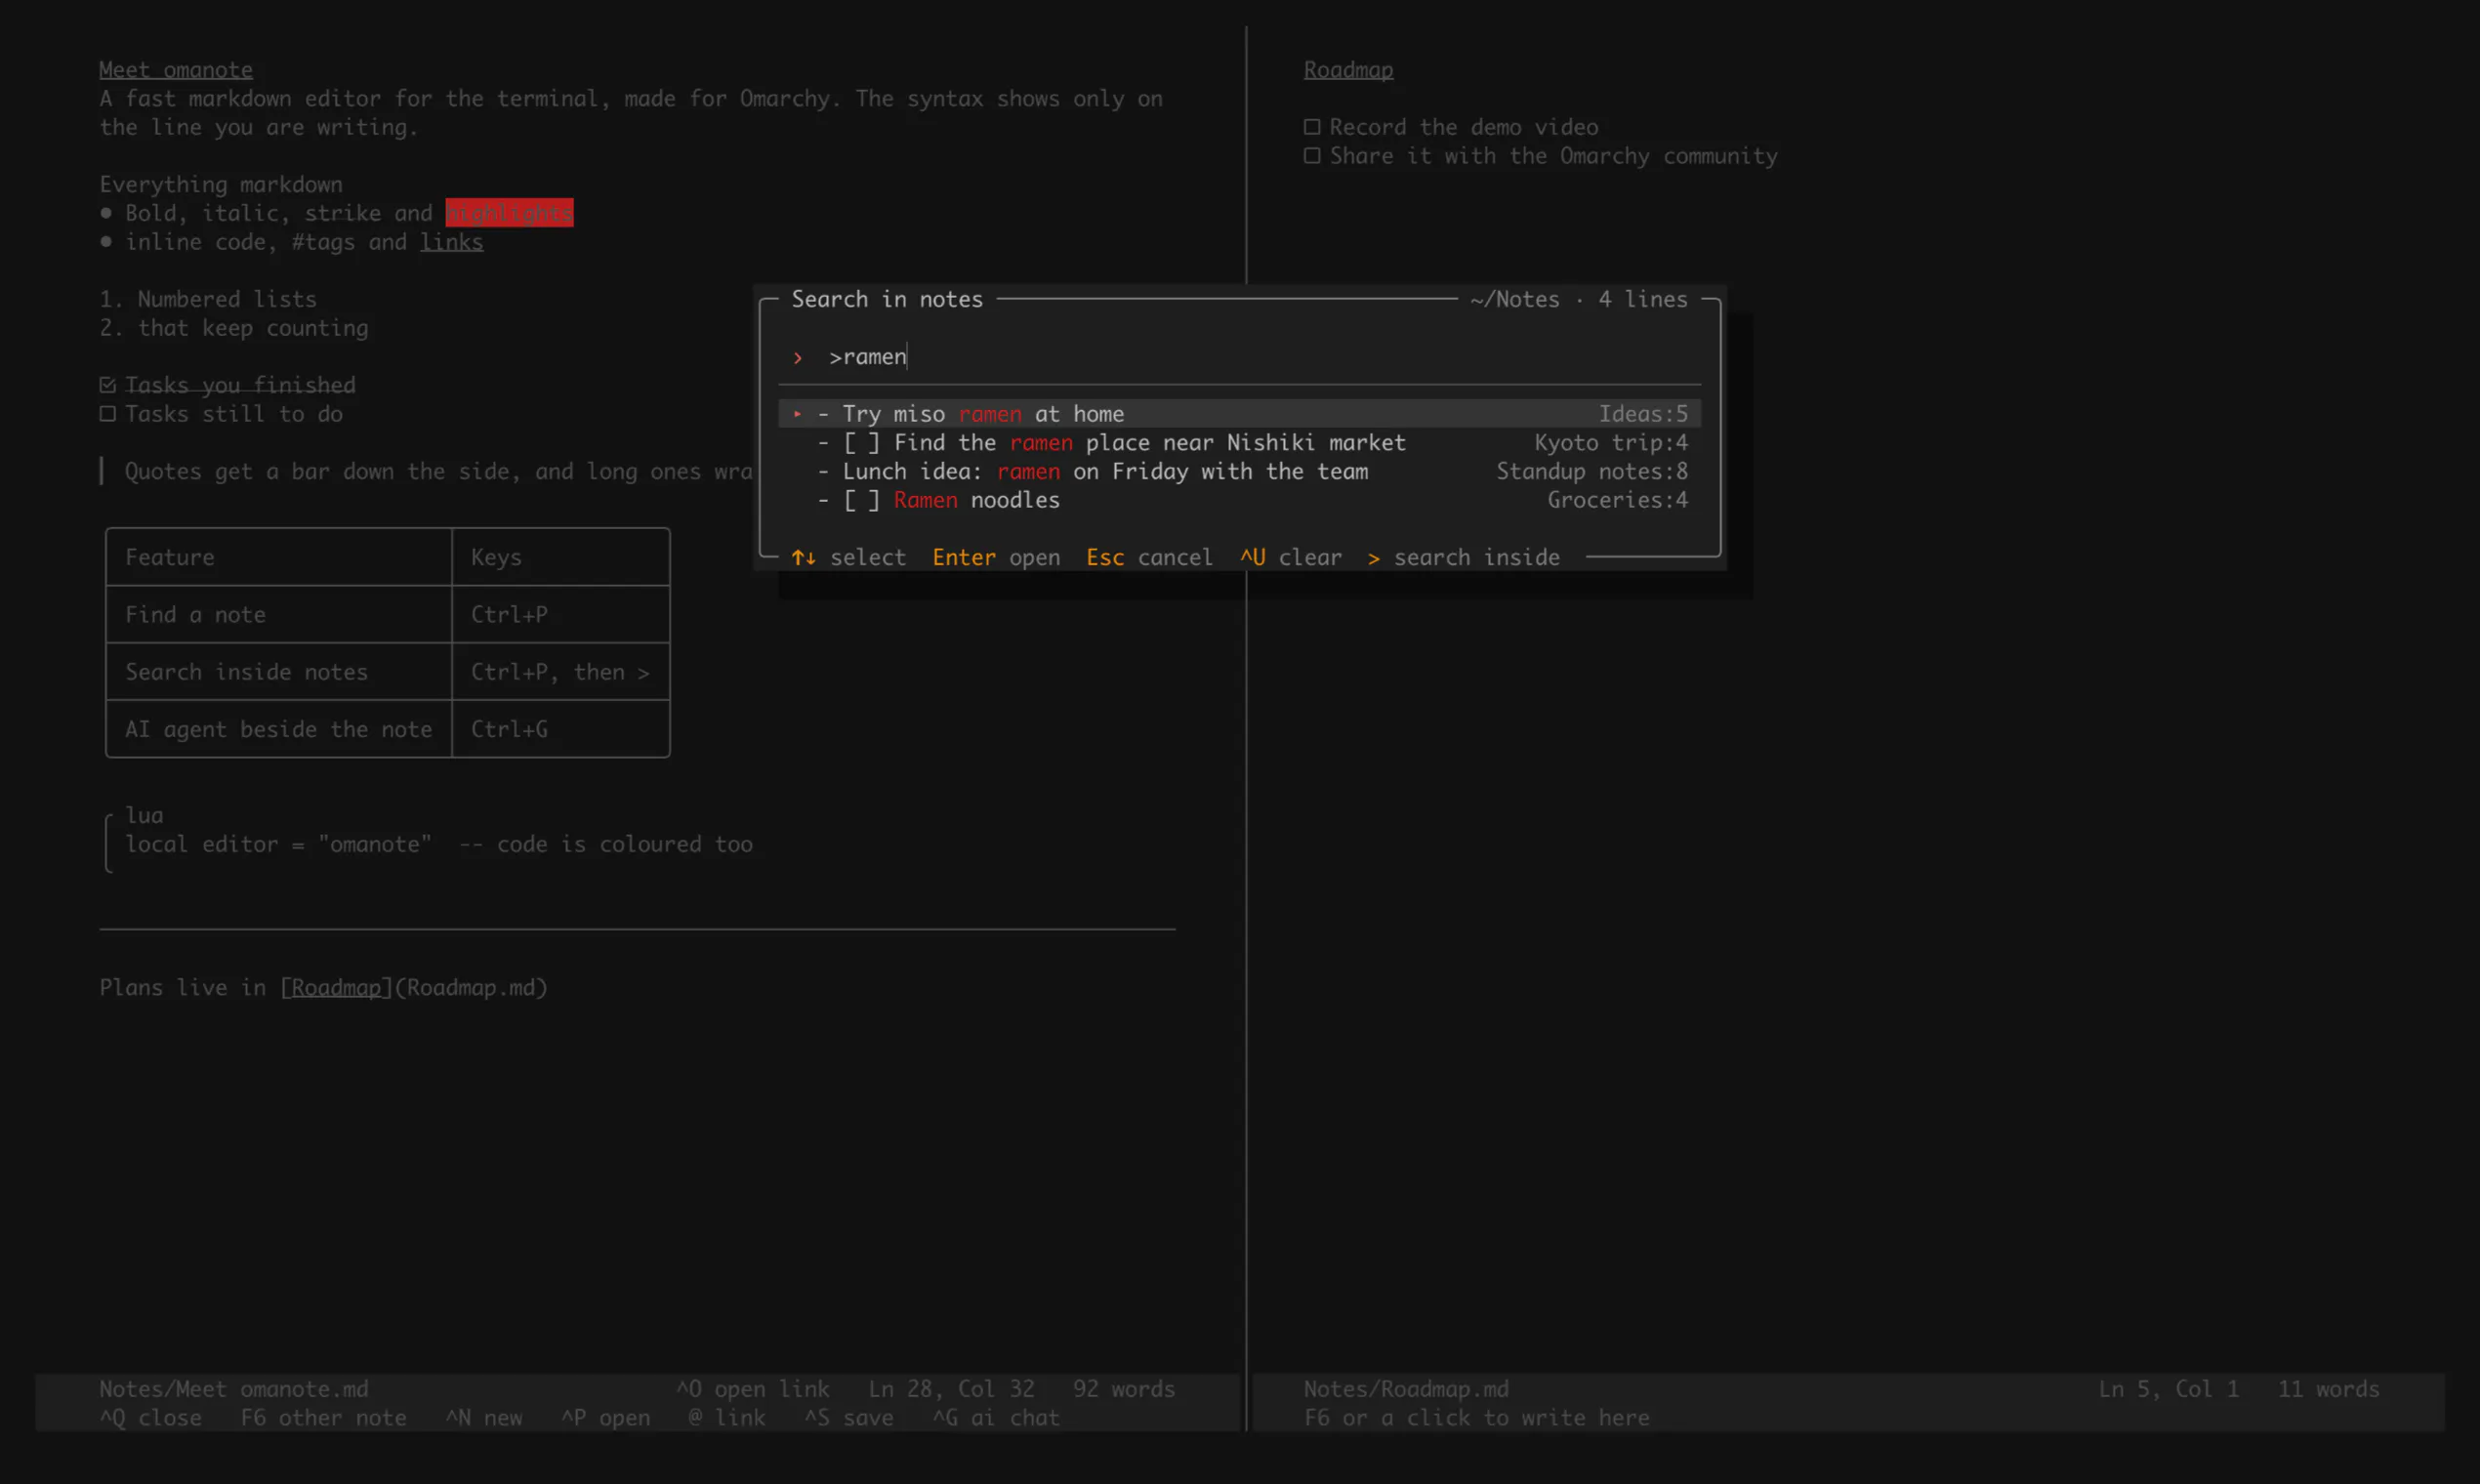Click the '> search inside' hint in dialog footer

tap(1463, 558)
